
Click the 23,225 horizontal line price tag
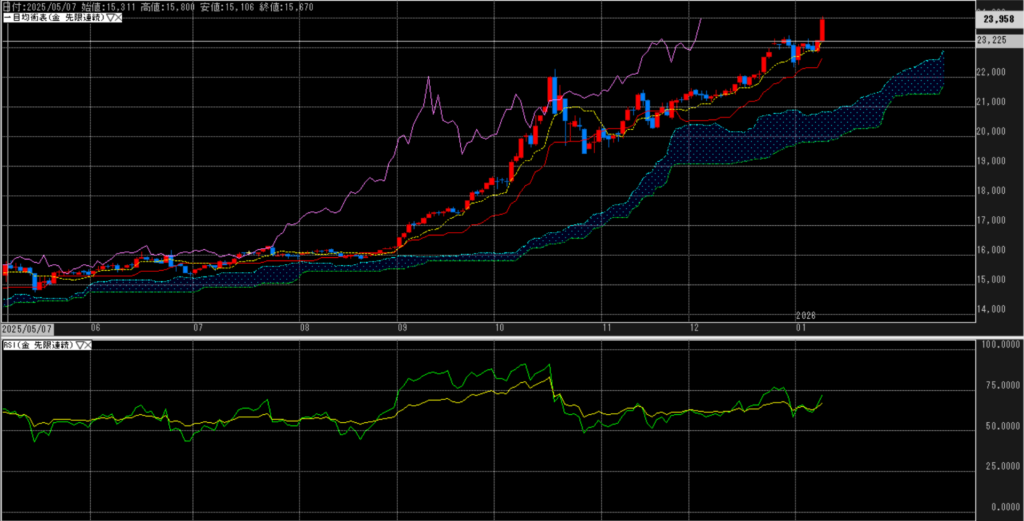pos(994,40)
